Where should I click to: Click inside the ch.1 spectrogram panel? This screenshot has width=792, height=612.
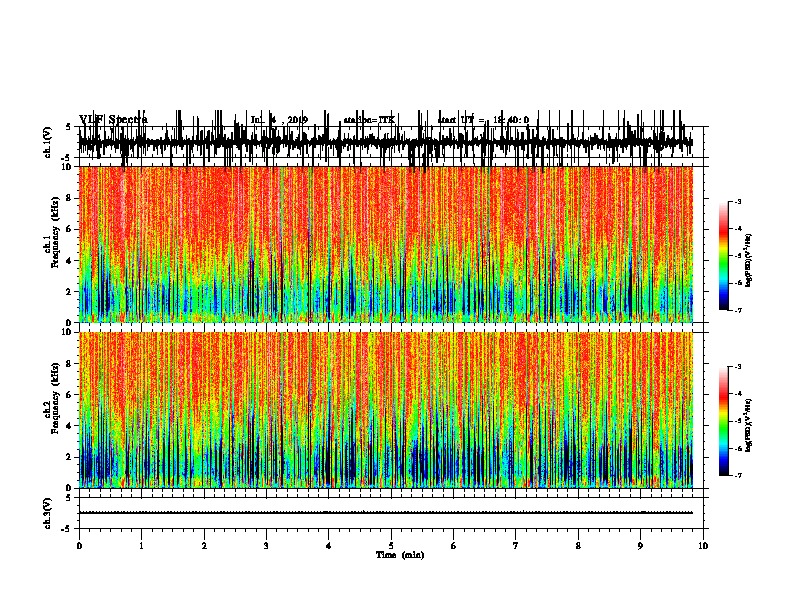(x=385, y=244)
